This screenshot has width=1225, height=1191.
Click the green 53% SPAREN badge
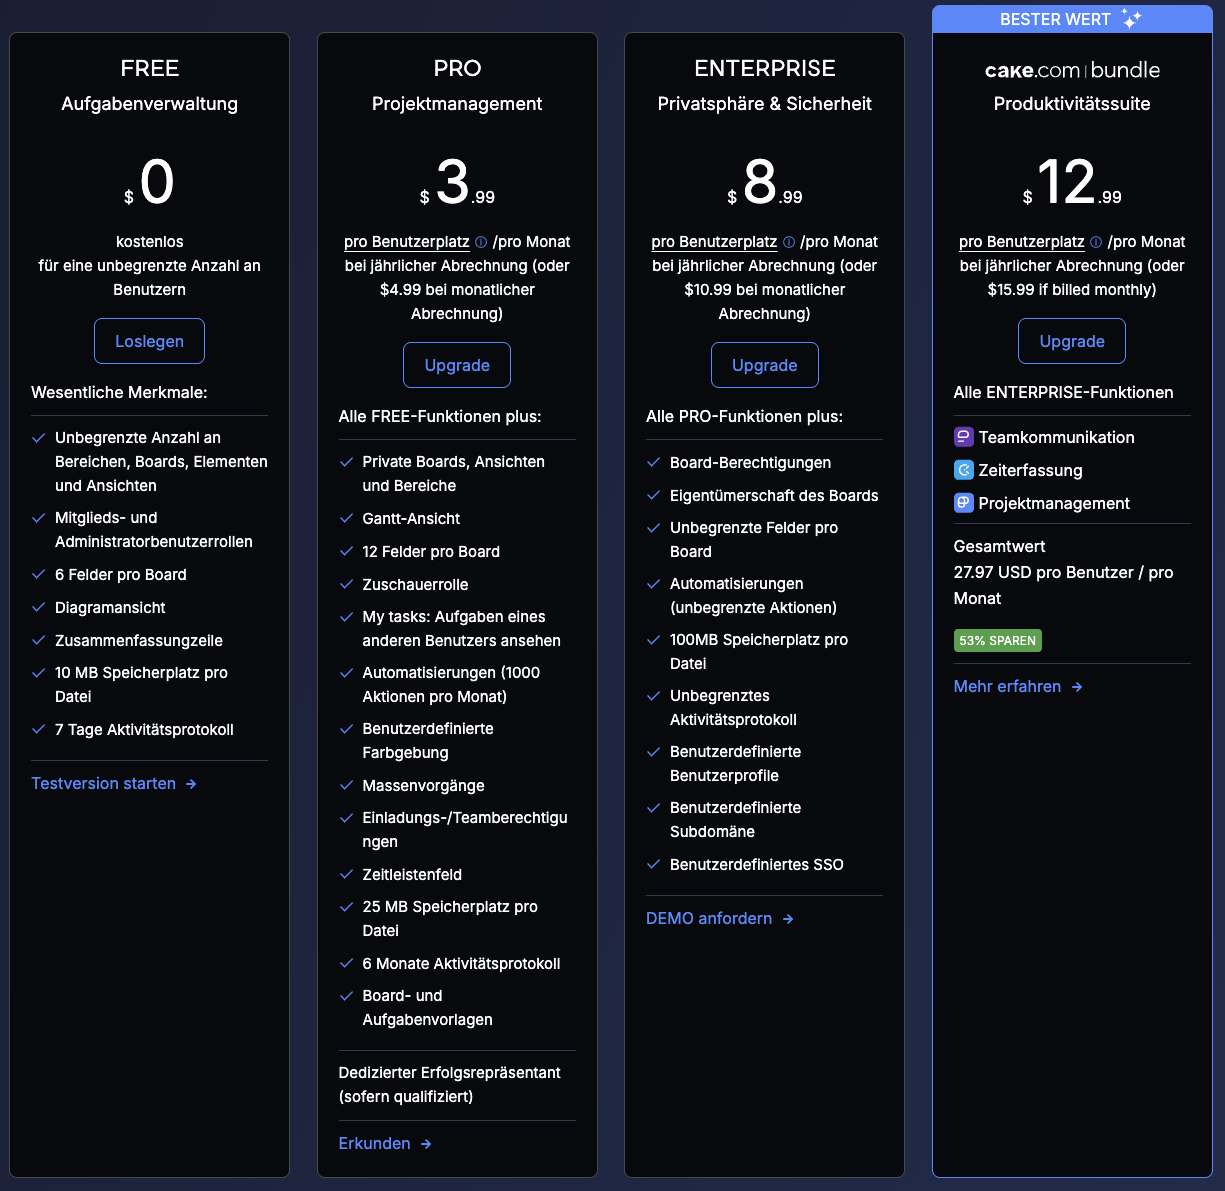[997, 640]
